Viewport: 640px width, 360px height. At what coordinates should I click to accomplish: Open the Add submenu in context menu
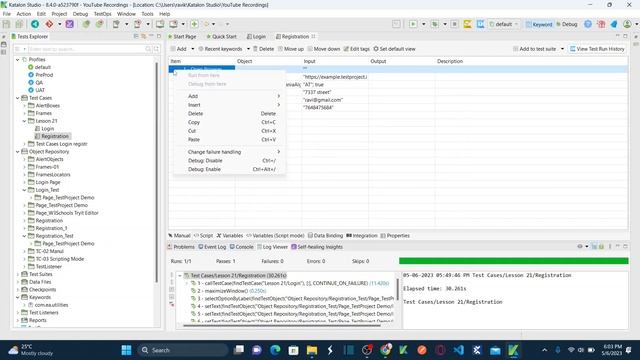pos(229,96)
